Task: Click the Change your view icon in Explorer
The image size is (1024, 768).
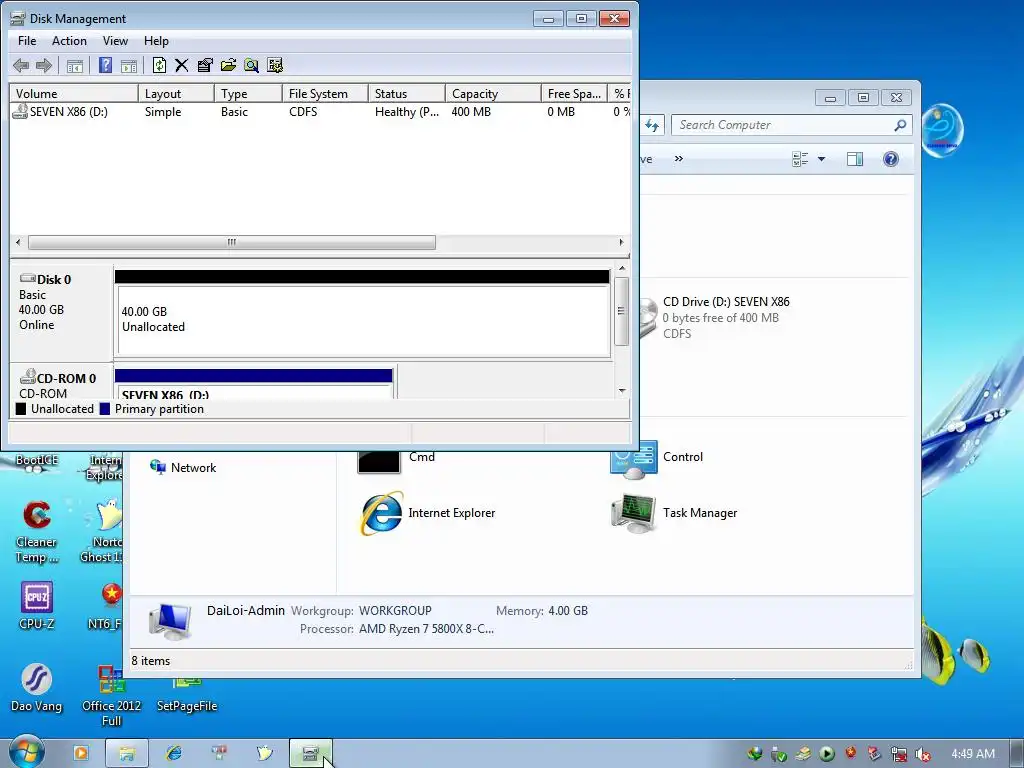Action: [x=800, y=159]
